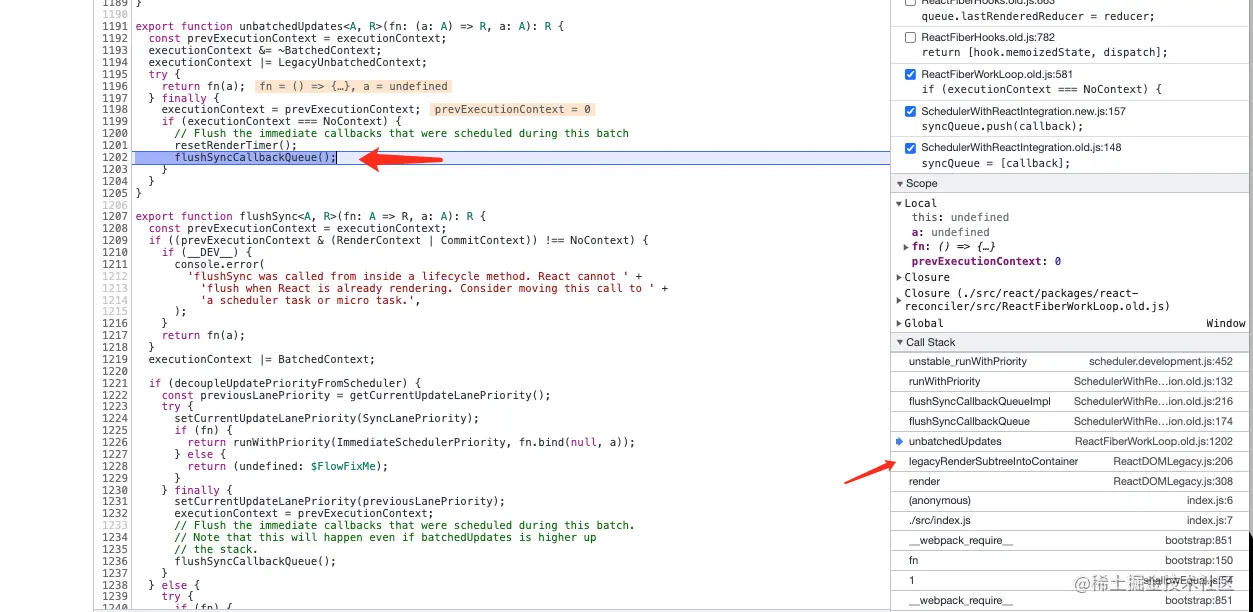Expand the fn: () => {…} variable

(x=906, y=246)
